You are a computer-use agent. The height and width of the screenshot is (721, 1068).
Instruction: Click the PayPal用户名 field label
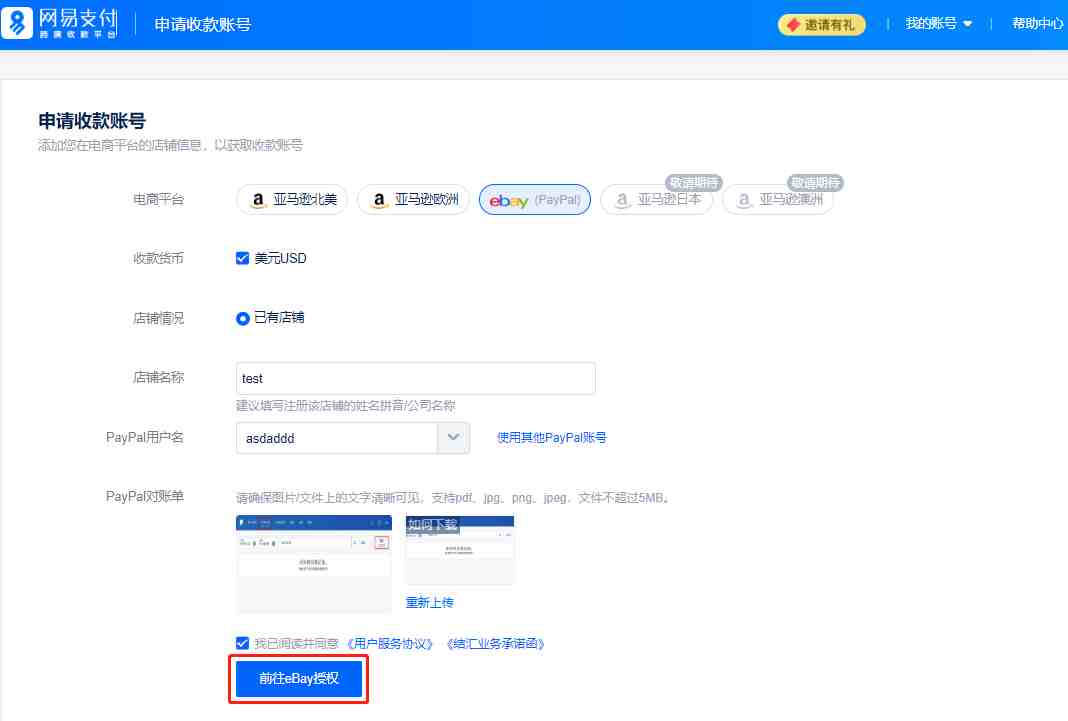point(145,437)
